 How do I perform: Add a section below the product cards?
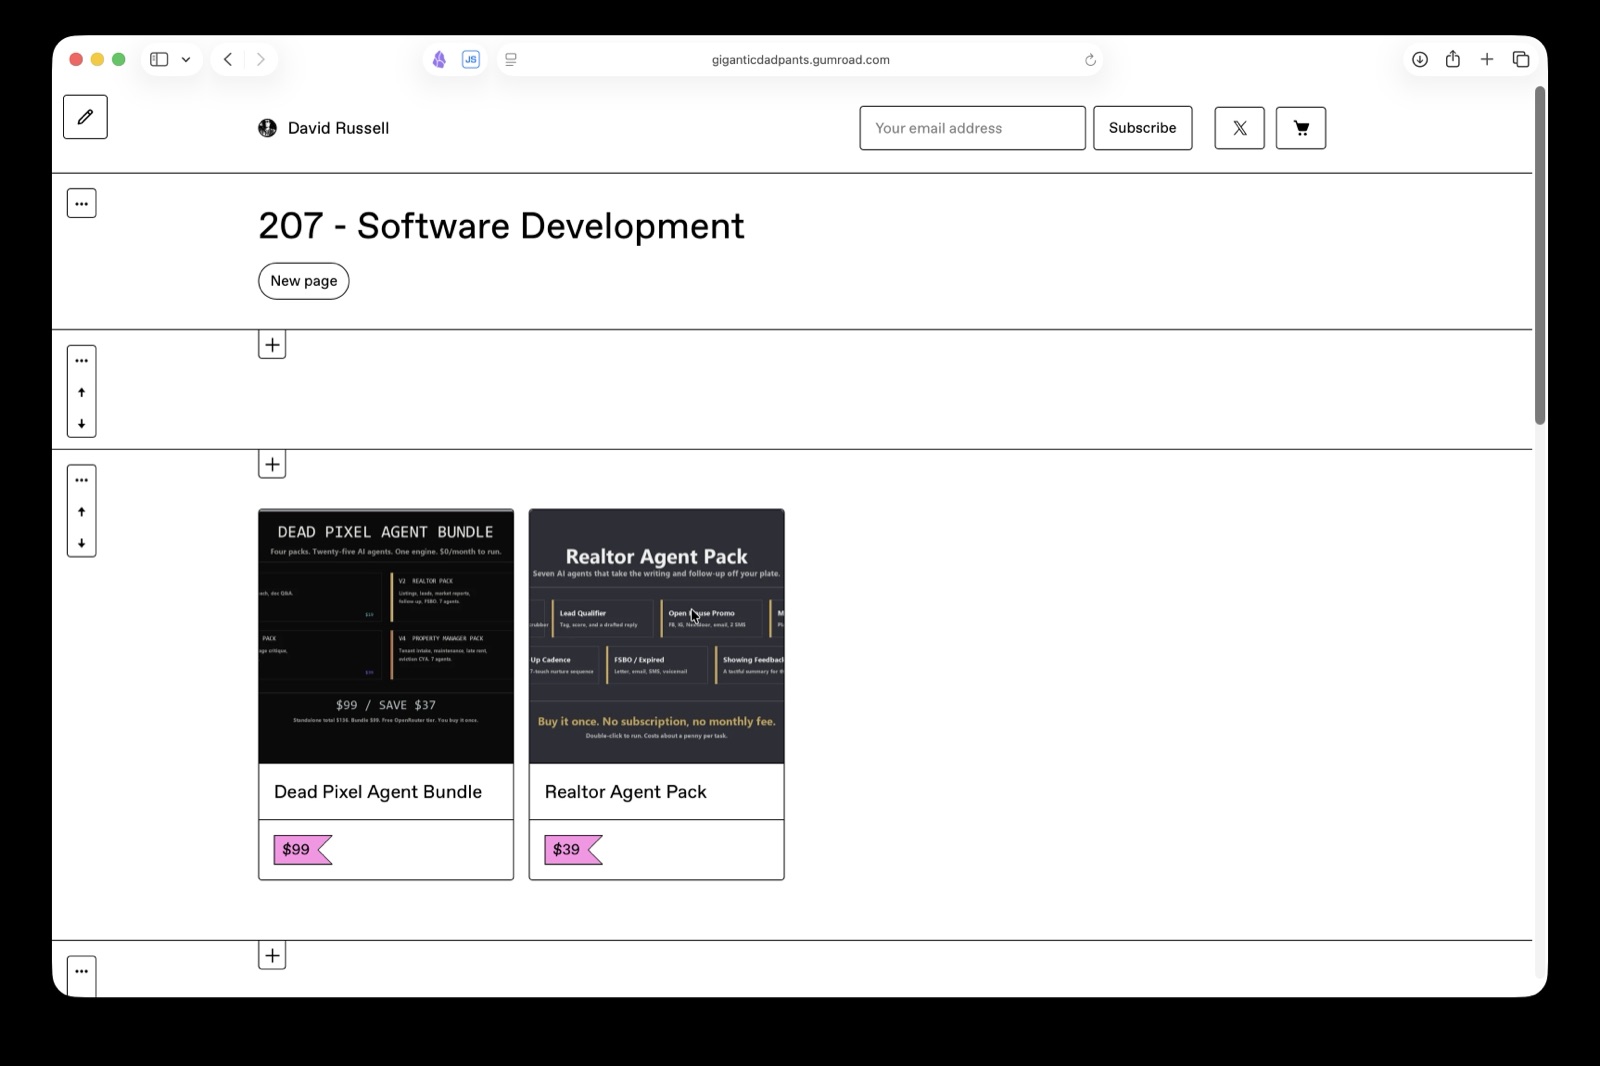(x=272, y=955)
